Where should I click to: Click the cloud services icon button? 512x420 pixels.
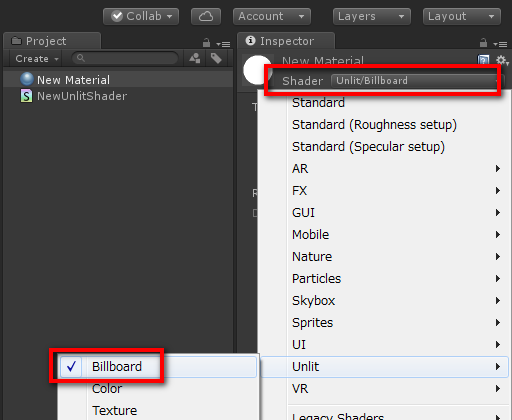[x=206, y=16]
